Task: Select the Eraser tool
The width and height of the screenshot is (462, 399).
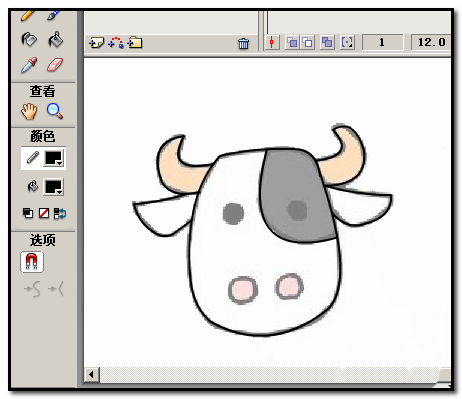Action: (55, 65)
